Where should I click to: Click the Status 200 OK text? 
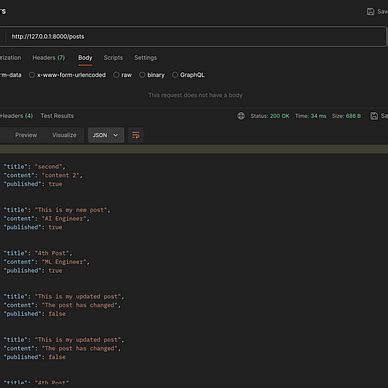(x=270, y=116)
